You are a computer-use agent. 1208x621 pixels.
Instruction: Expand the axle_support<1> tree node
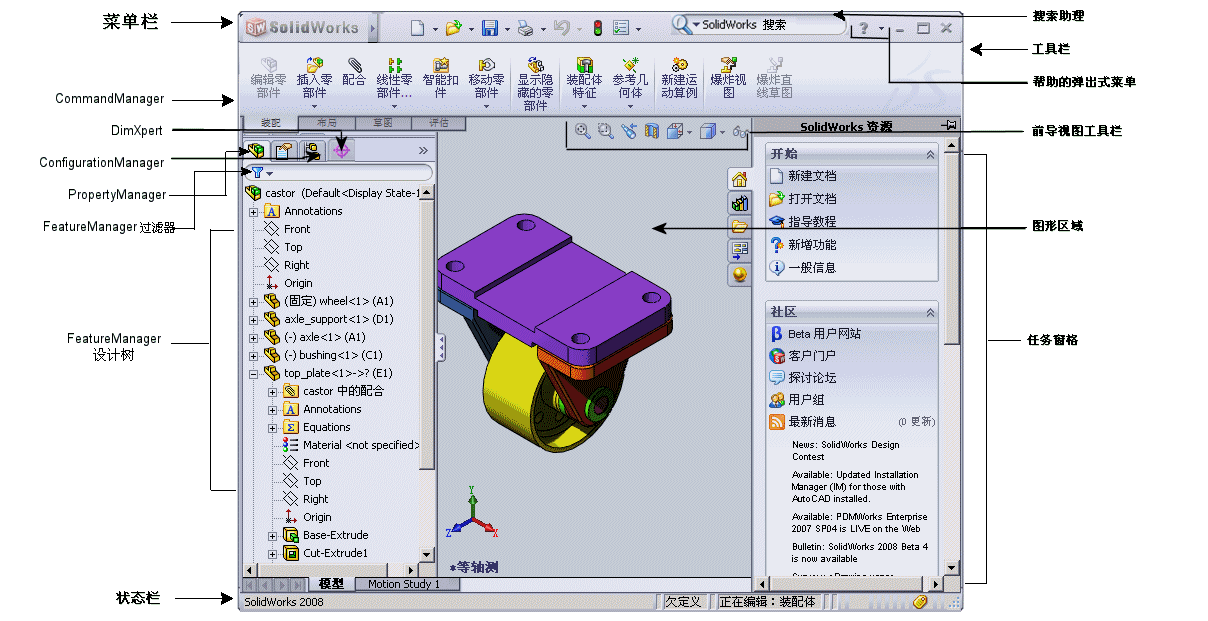[253, 320]
